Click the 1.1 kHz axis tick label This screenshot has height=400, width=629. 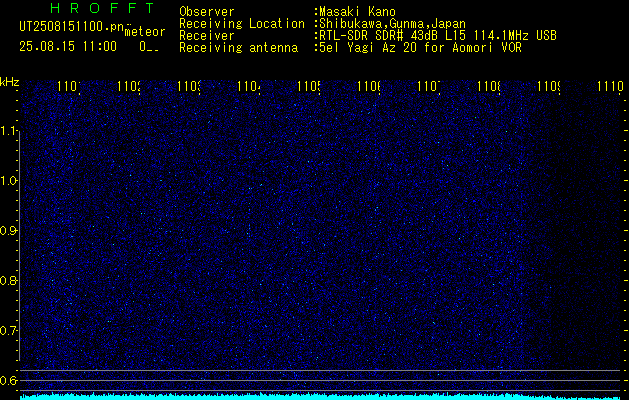(8, 131)
